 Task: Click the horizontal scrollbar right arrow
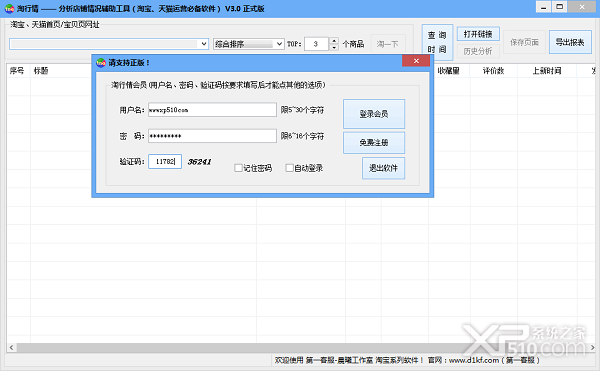point(592,347)
